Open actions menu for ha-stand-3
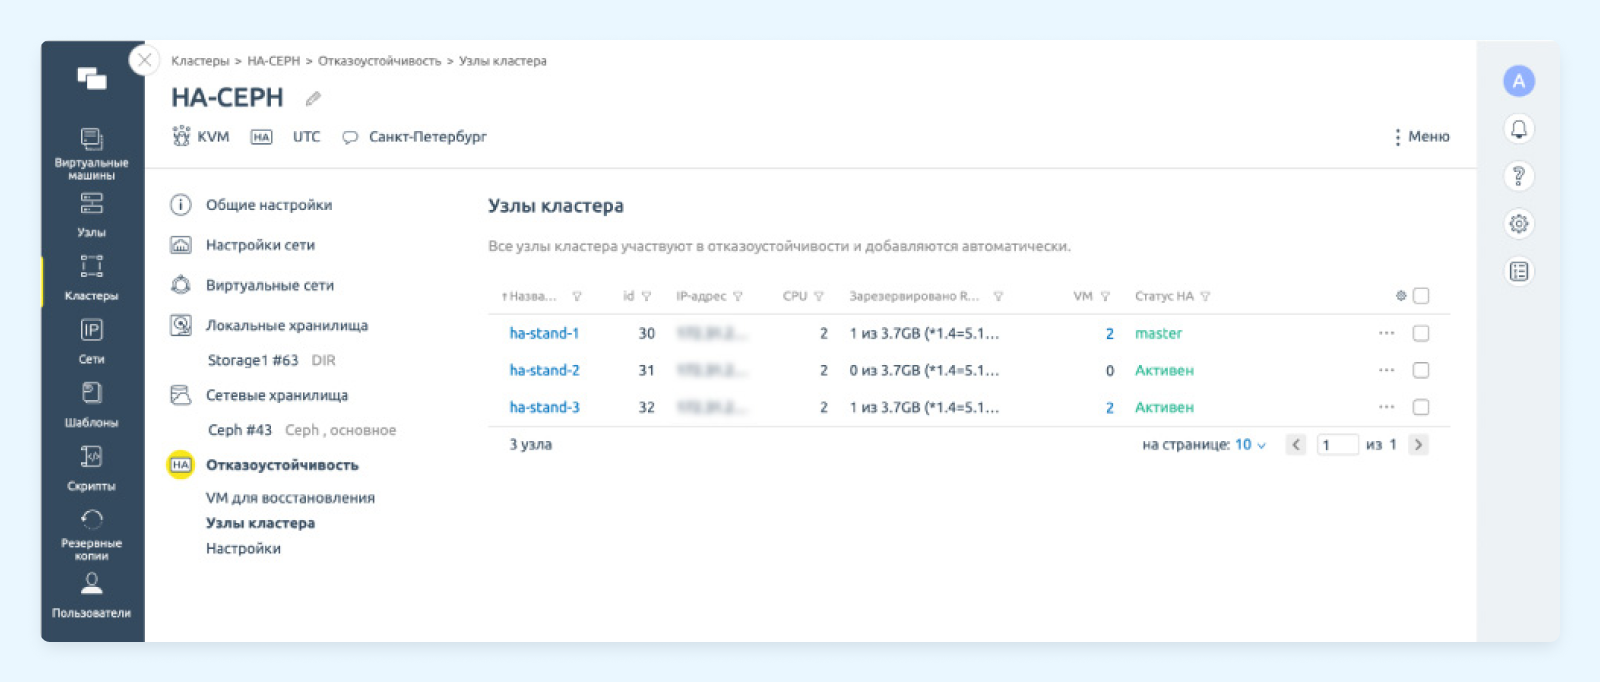 click(x=1386, y=407)
